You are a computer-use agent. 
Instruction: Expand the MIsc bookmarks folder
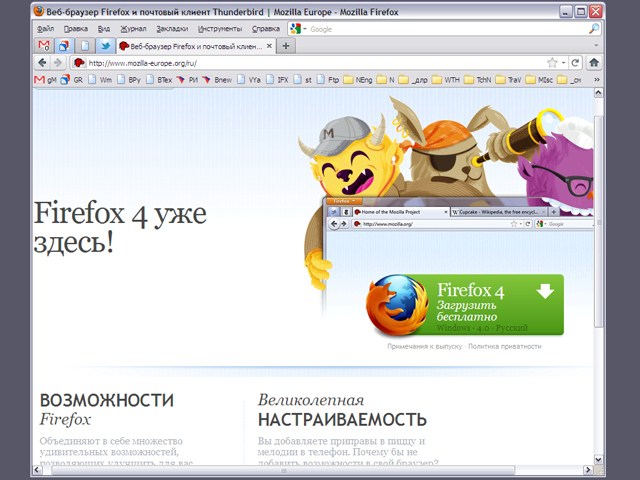click(x=540, y=80)
